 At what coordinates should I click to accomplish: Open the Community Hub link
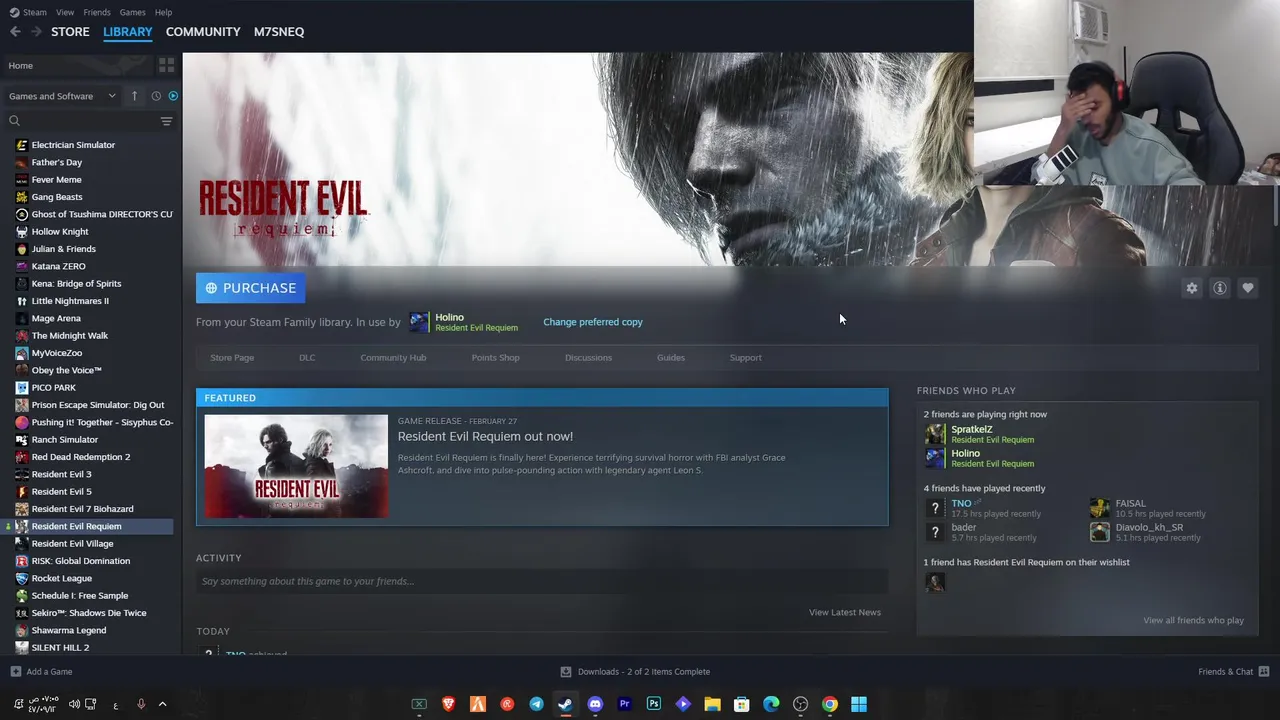pyautogui.click(x=393, y=358)
